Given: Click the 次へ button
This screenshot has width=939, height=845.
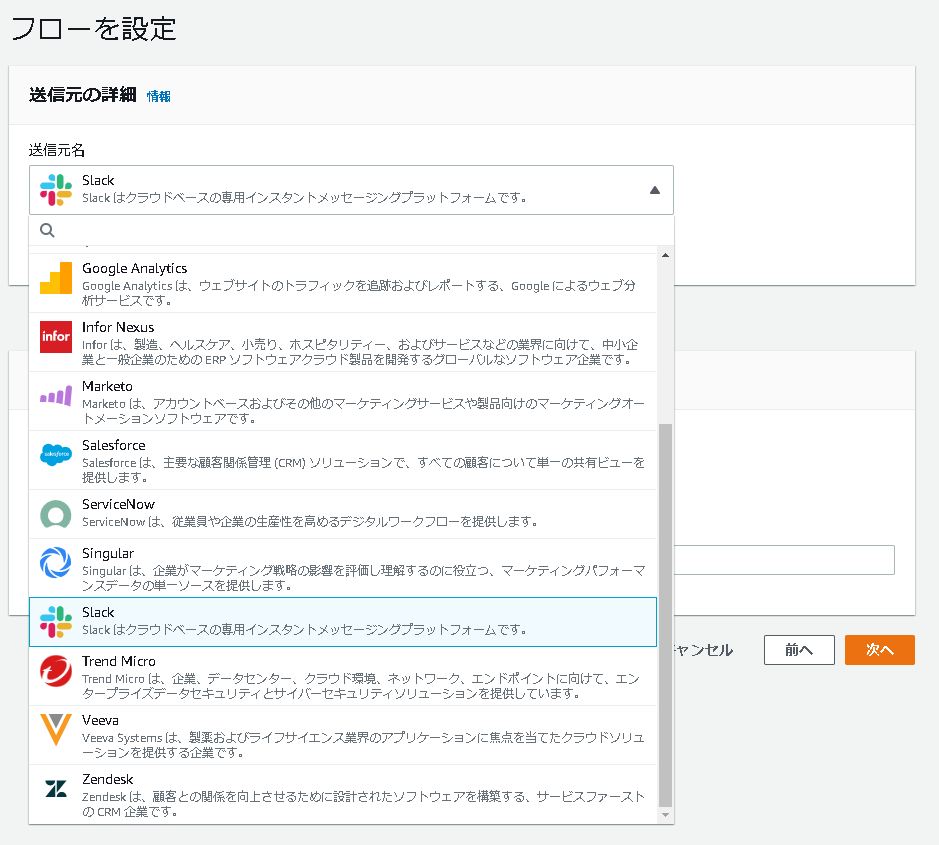Looking at the screenshot, I should 879,650.
